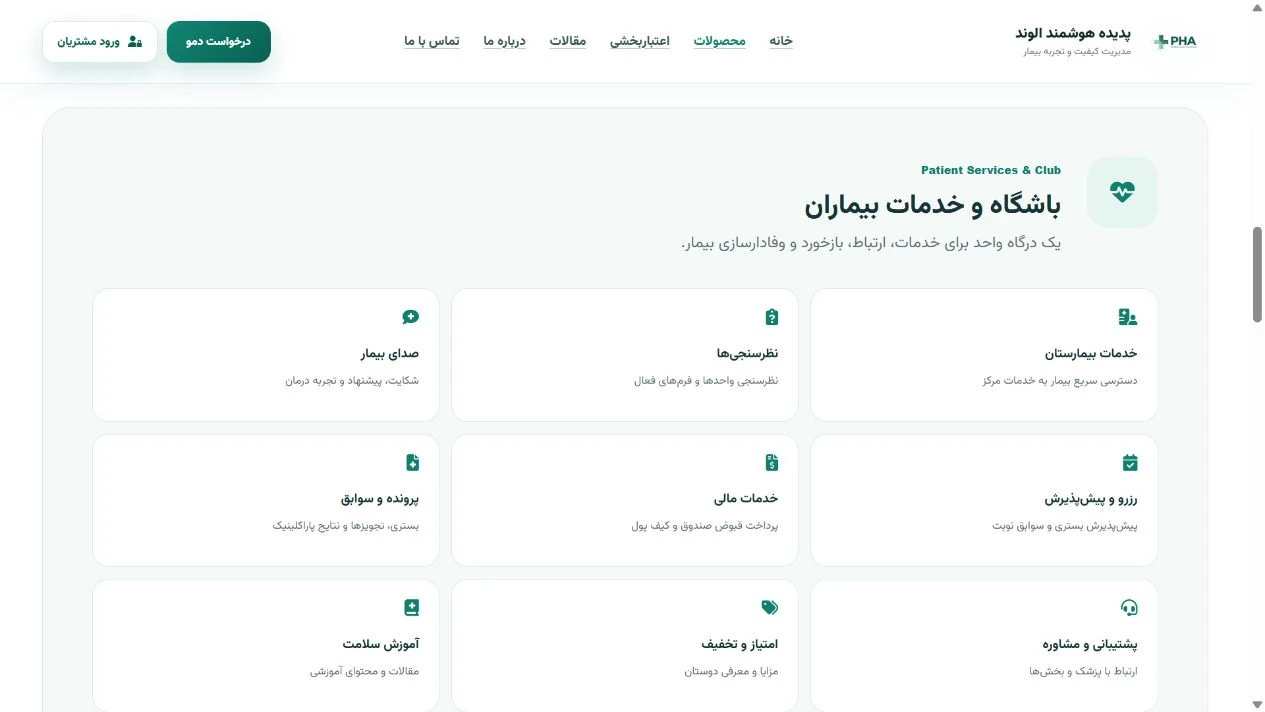Image resolution: width=1265 pixels, height=712 pixels.
Task: Click the خدمات بیمارستان card icon
Action: pos(1128,317)
